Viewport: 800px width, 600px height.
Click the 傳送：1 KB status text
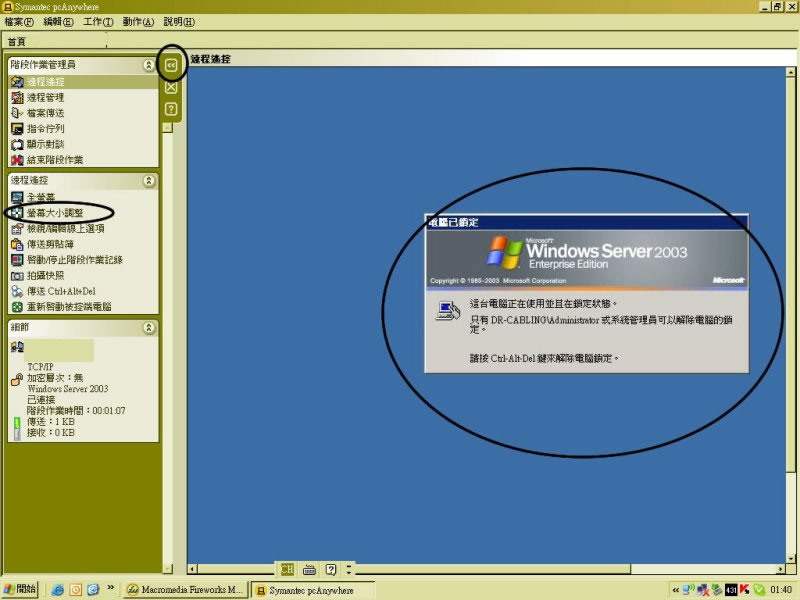(51, 421)
